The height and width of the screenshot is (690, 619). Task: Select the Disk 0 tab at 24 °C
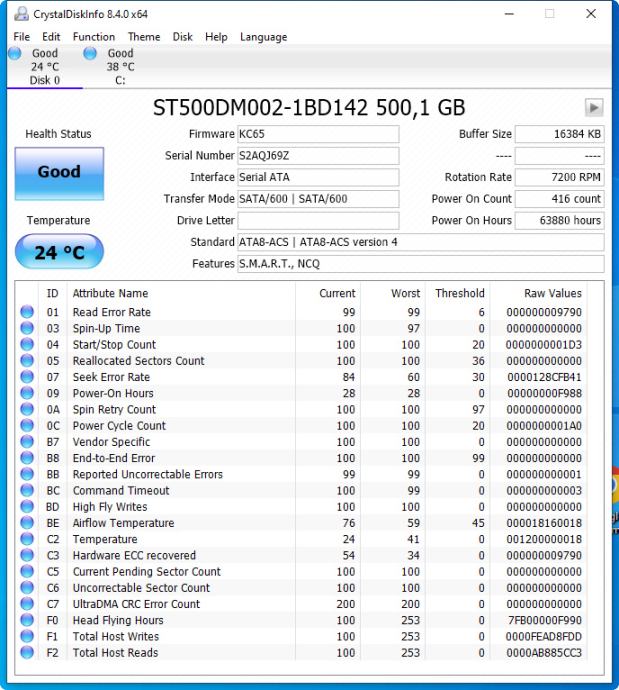point(44,66)
